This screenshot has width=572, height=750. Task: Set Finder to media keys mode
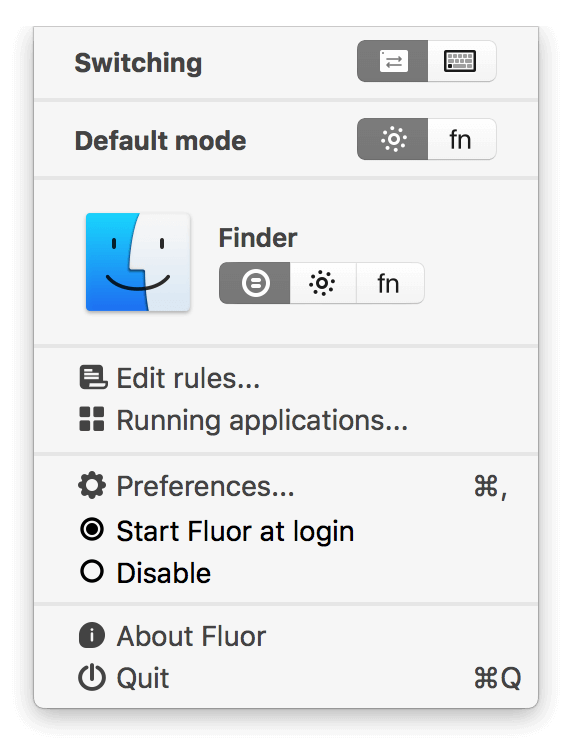click(x=323, y=283)
